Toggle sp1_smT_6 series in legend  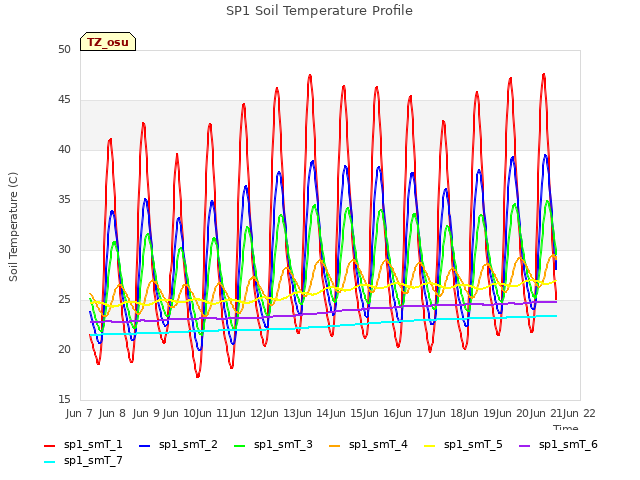[x=558, y=444]
